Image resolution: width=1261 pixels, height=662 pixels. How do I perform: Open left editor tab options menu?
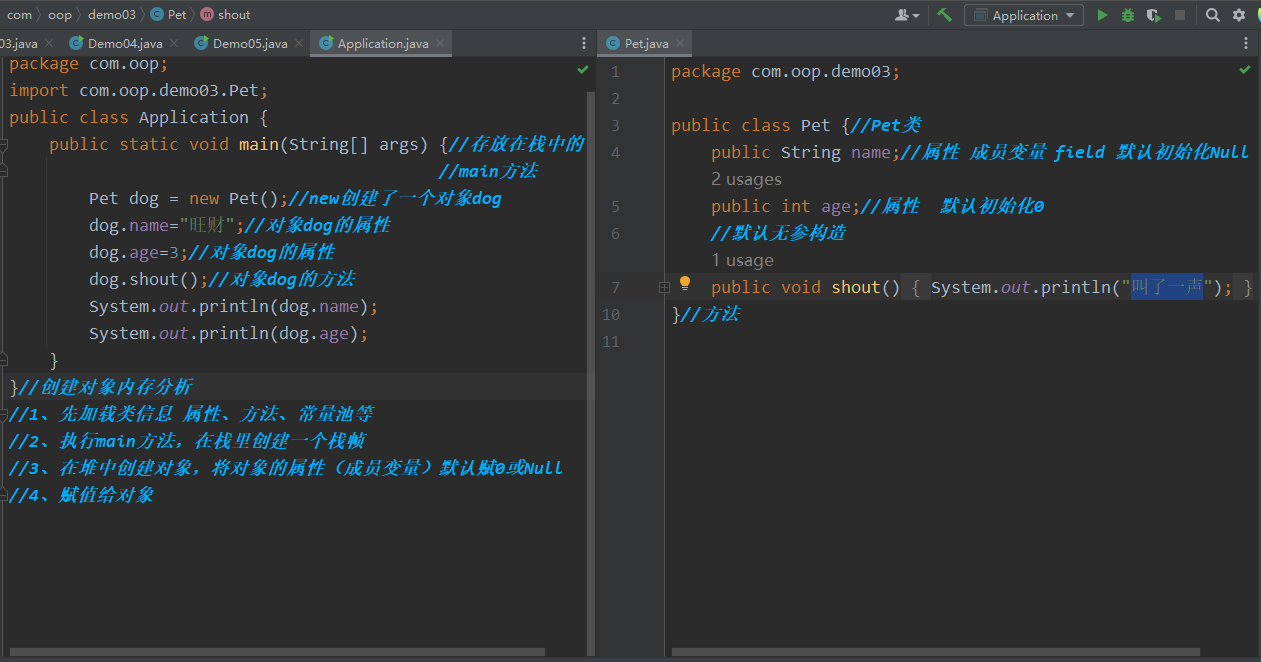[584, 43]
